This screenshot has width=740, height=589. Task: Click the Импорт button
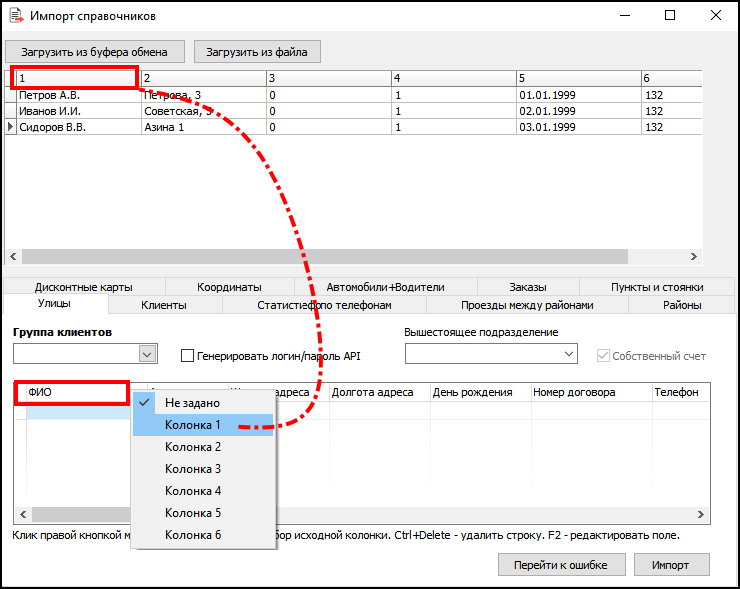(x=669, y=564)
